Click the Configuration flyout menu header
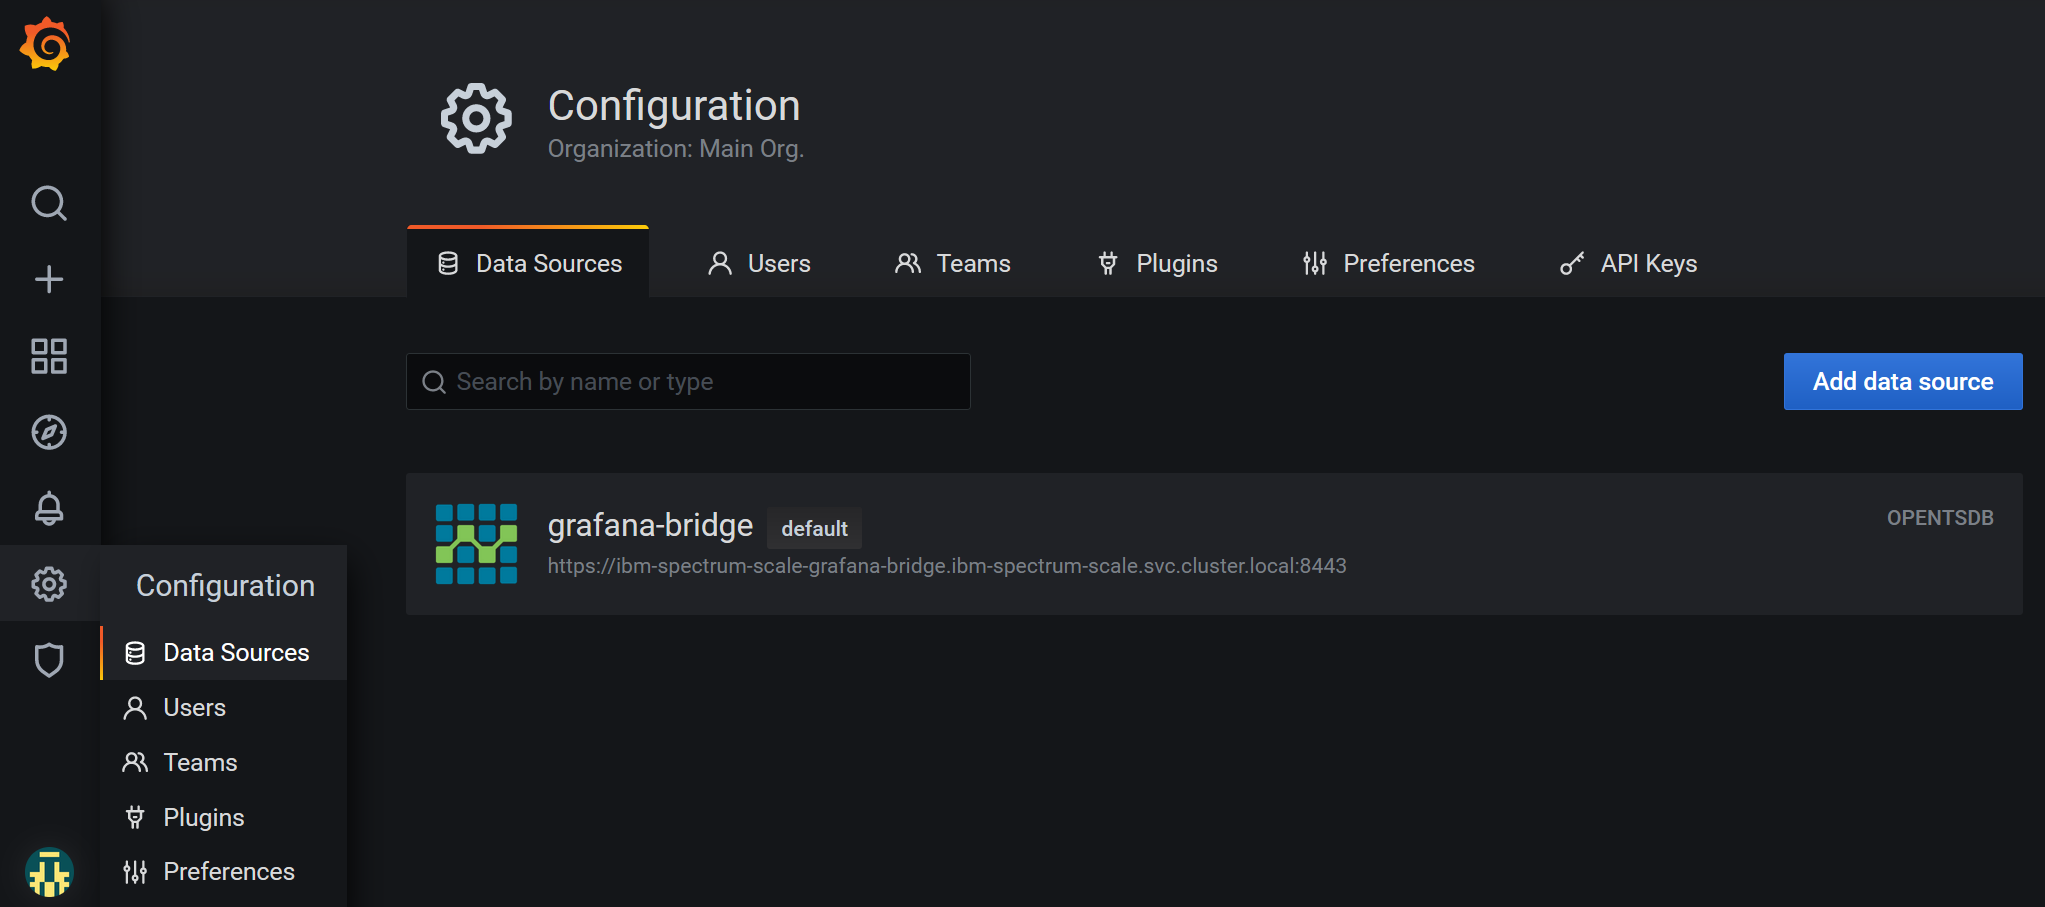 click(x=225, y=585)
